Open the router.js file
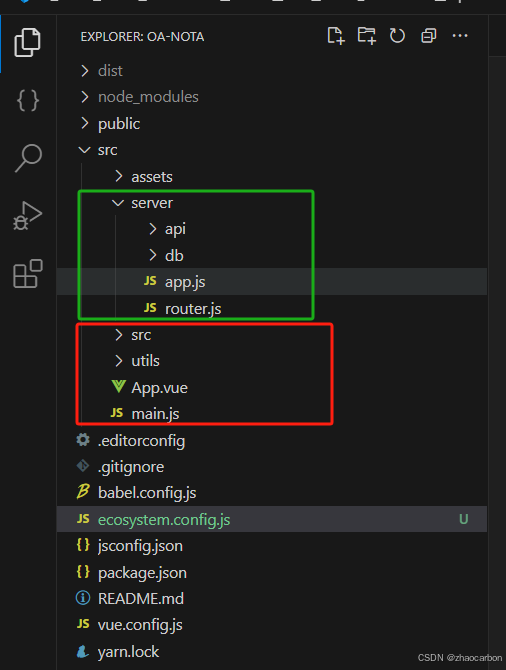The height and width of the screenshot is (670, 506). click(272, 308)
